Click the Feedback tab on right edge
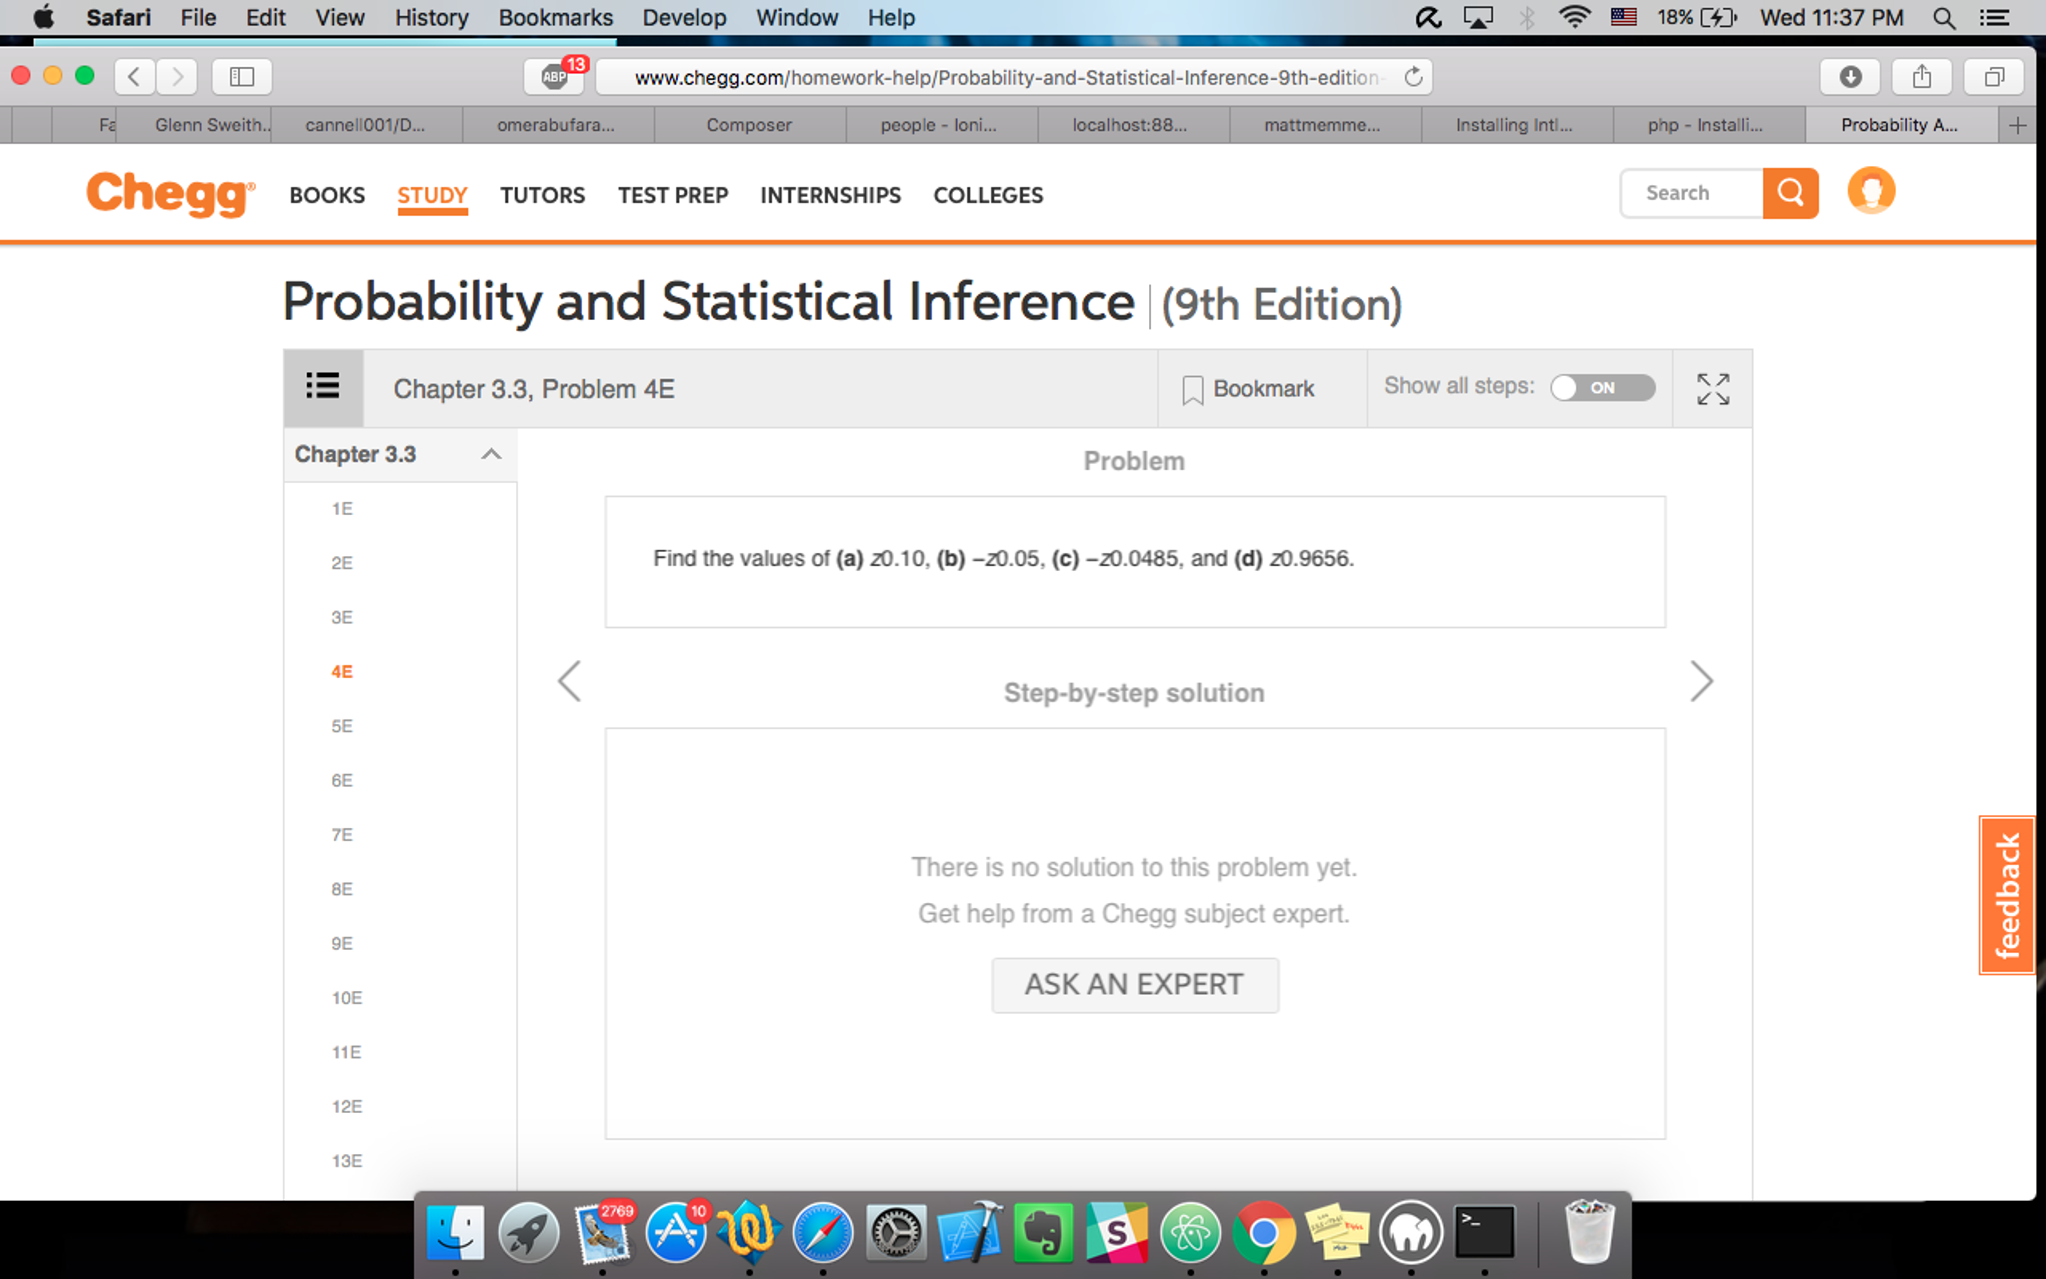This screenshot has width=2046, height=1279. 2008,891
